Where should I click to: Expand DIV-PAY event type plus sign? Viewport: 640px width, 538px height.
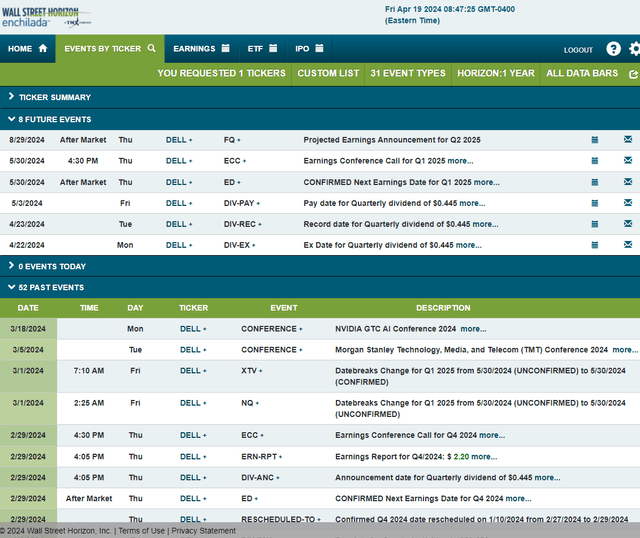(x=258, y=203)
